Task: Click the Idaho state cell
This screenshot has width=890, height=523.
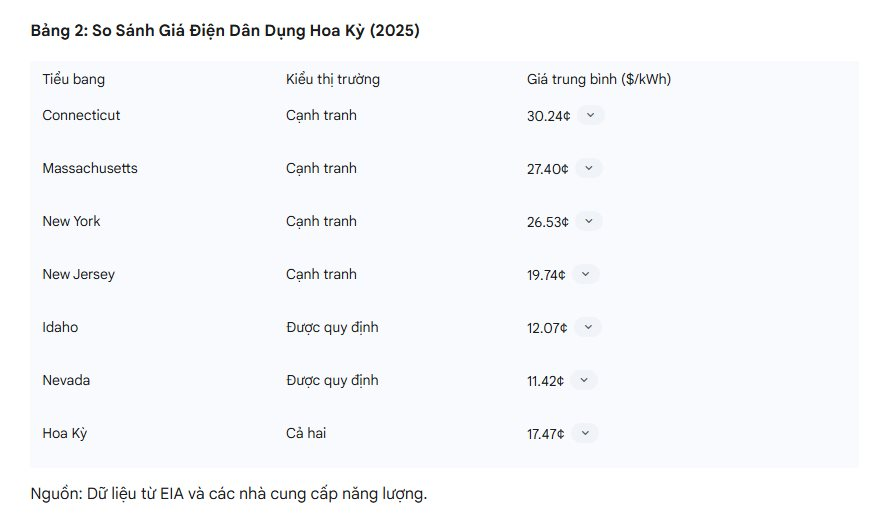Action: [x=60, y=327]
